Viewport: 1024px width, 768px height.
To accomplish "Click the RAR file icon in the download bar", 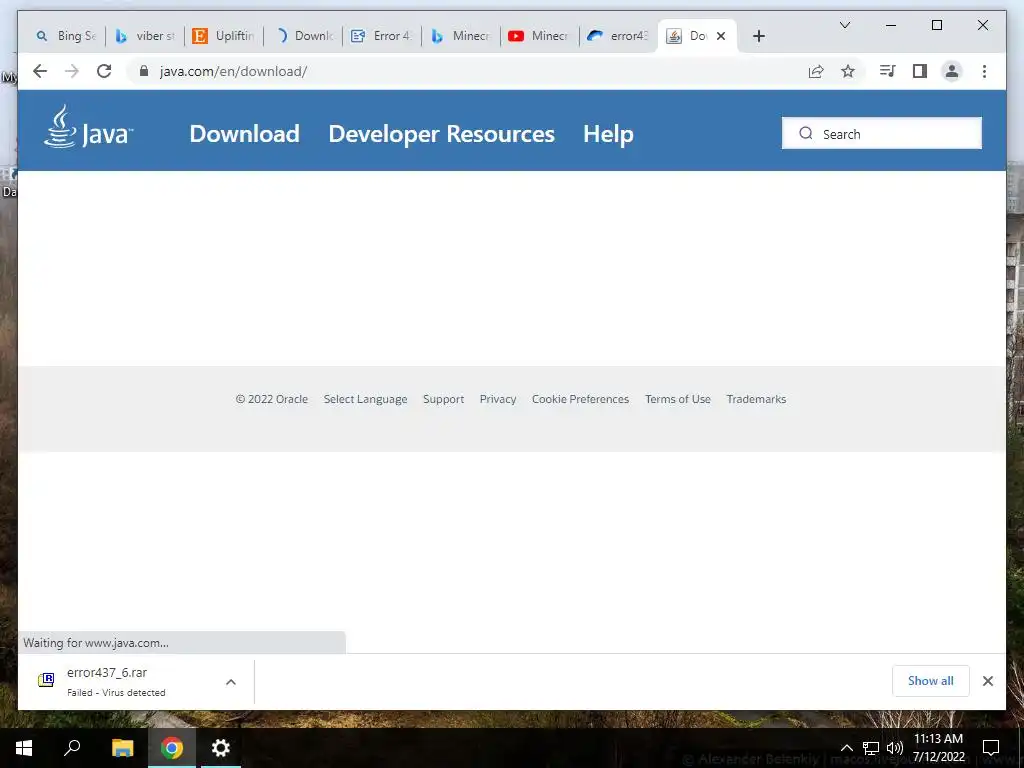I will 46,680.
